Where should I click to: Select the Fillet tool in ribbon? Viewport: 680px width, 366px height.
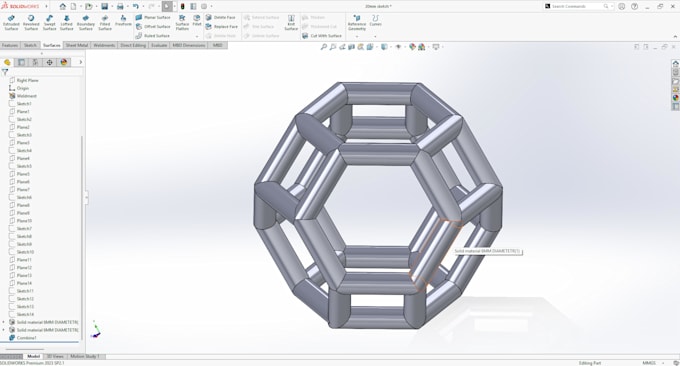click(197, 20)
